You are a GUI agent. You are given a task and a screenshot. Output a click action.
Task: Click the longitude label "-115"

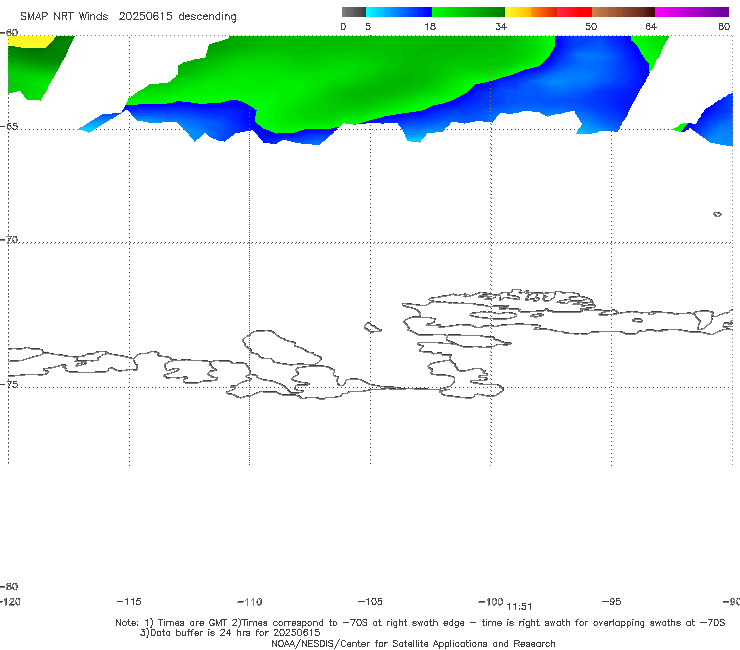pyautogui.click(x=129, y=602)
